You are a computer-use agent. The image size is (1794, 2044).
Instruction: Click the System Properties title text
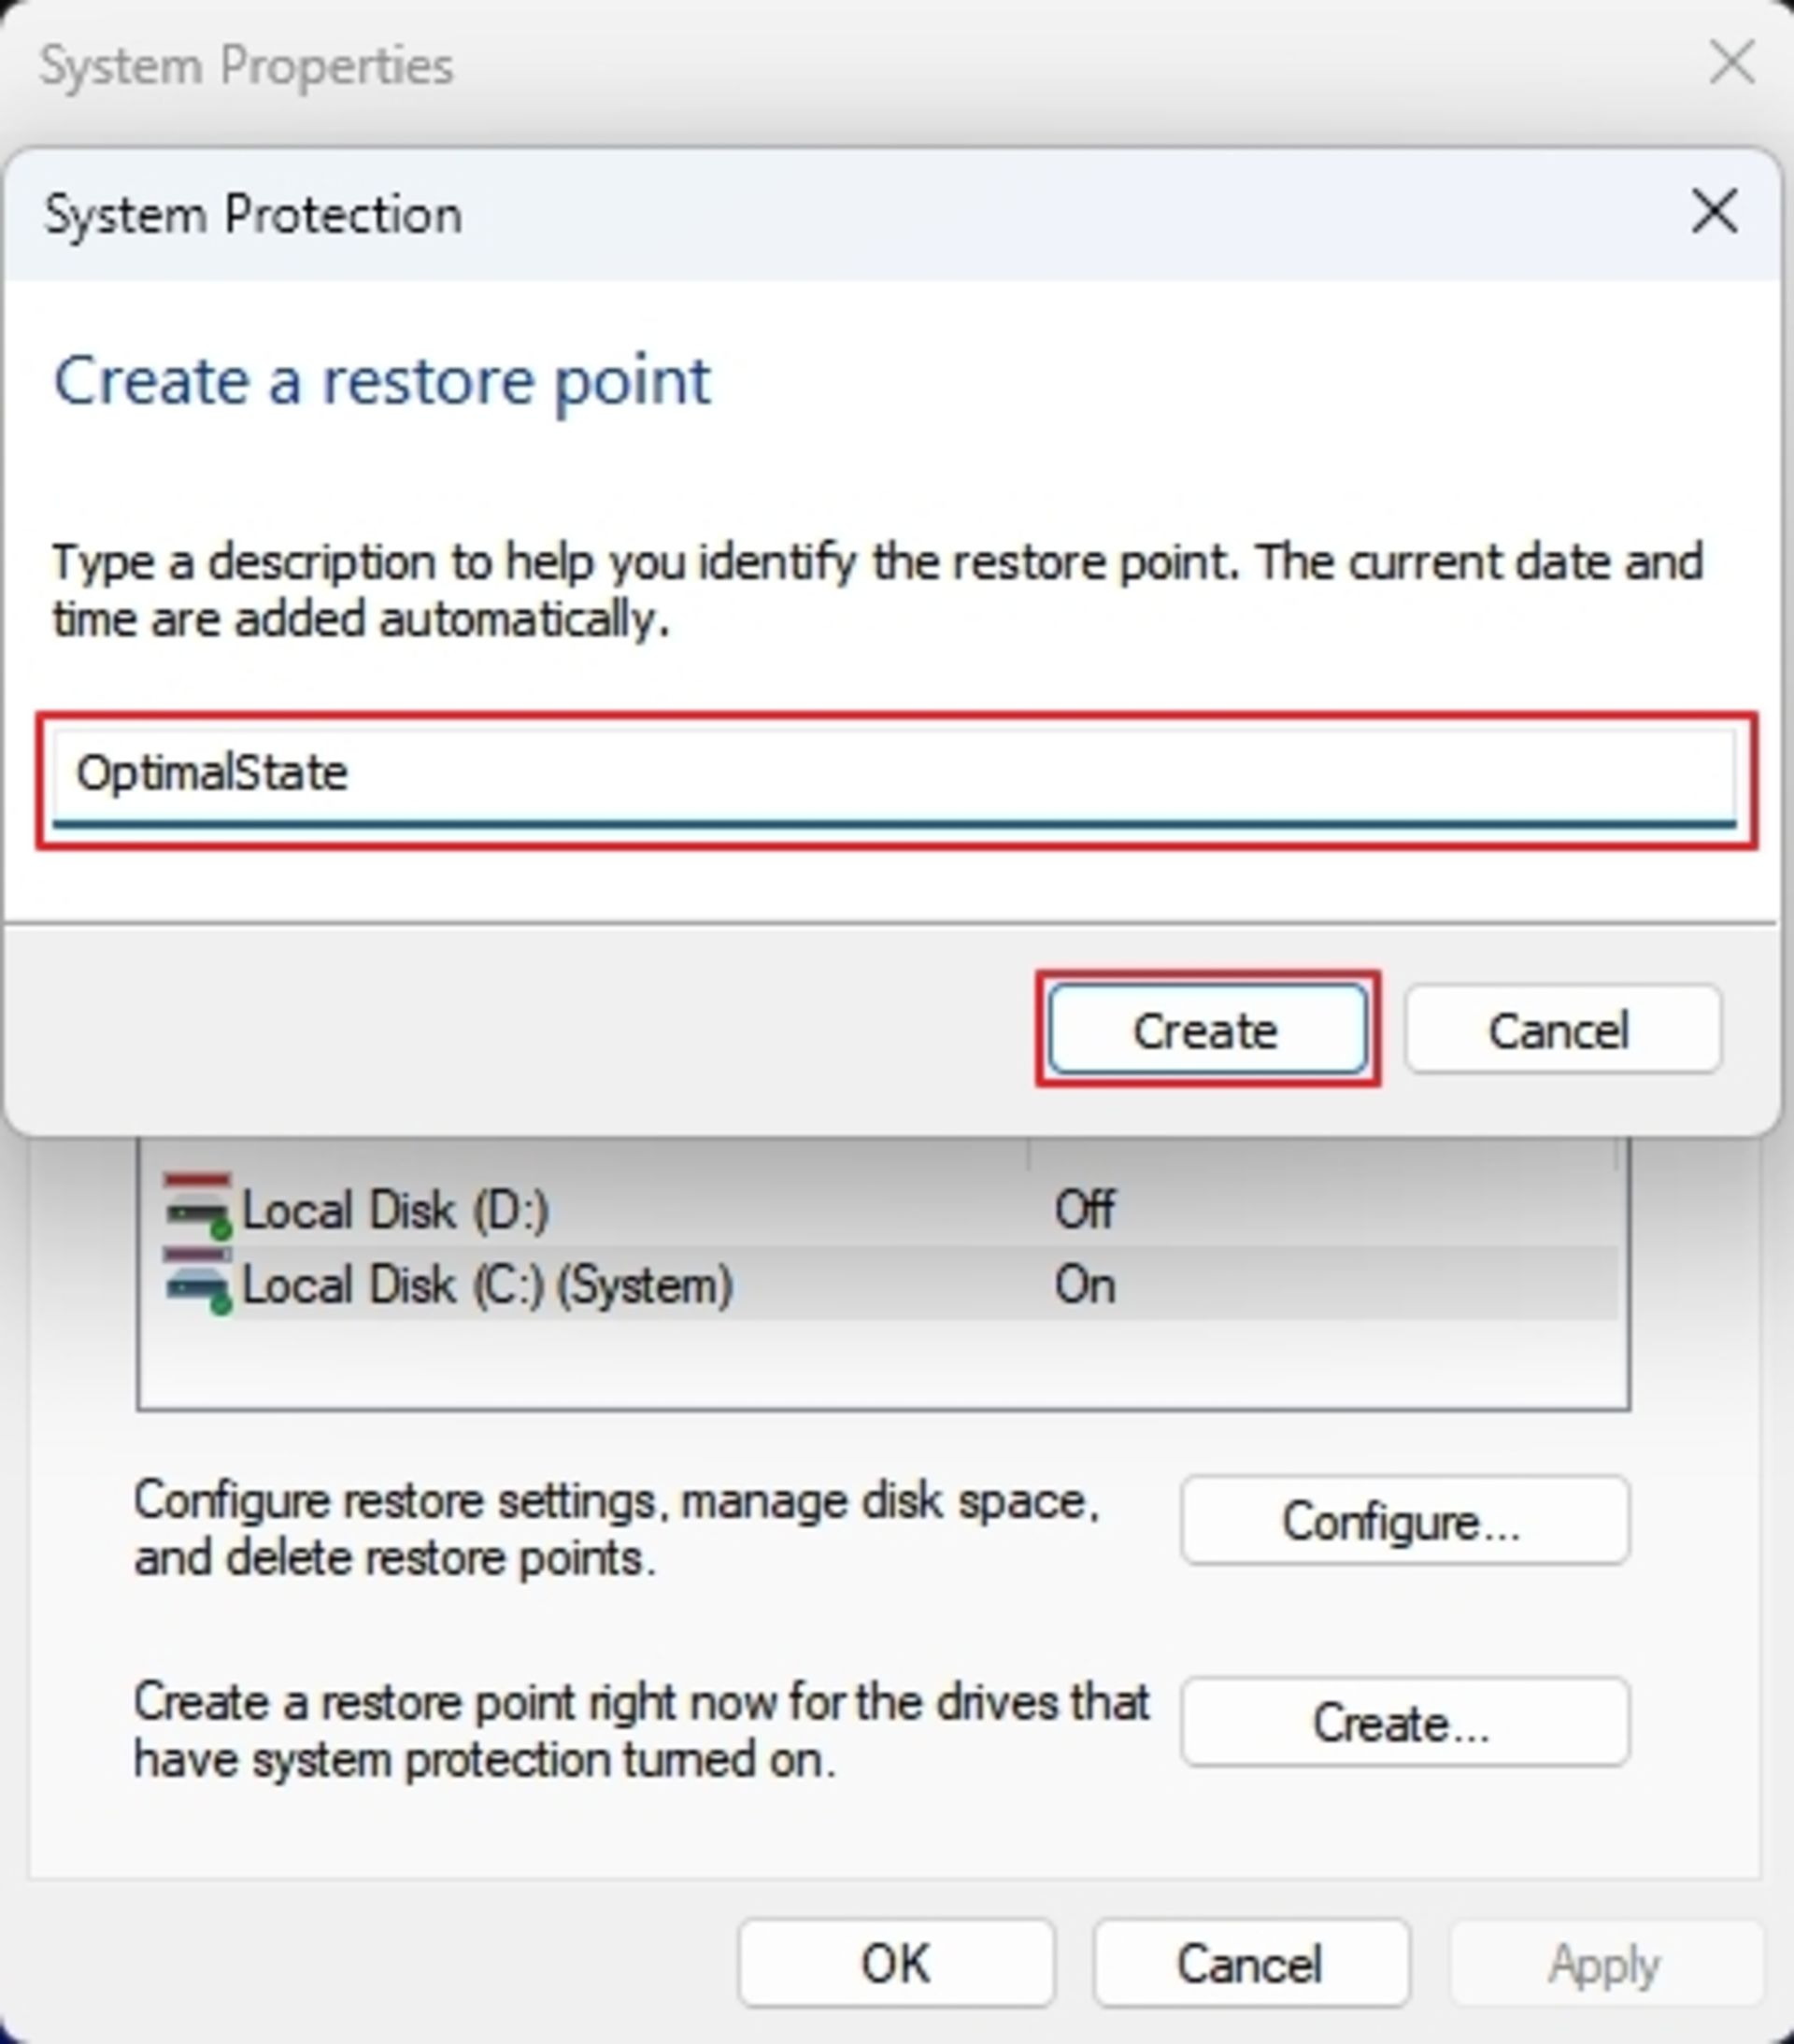(246, 67)
